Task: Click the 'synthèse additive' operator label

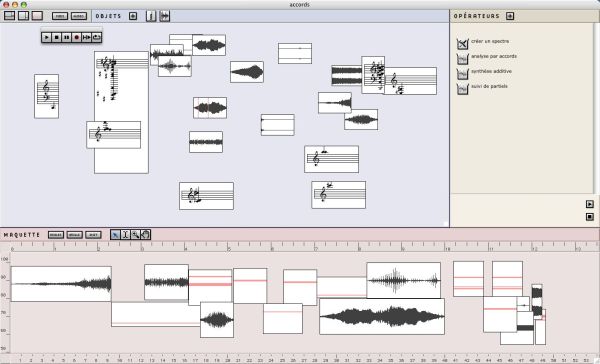Action: coord(491,71)
